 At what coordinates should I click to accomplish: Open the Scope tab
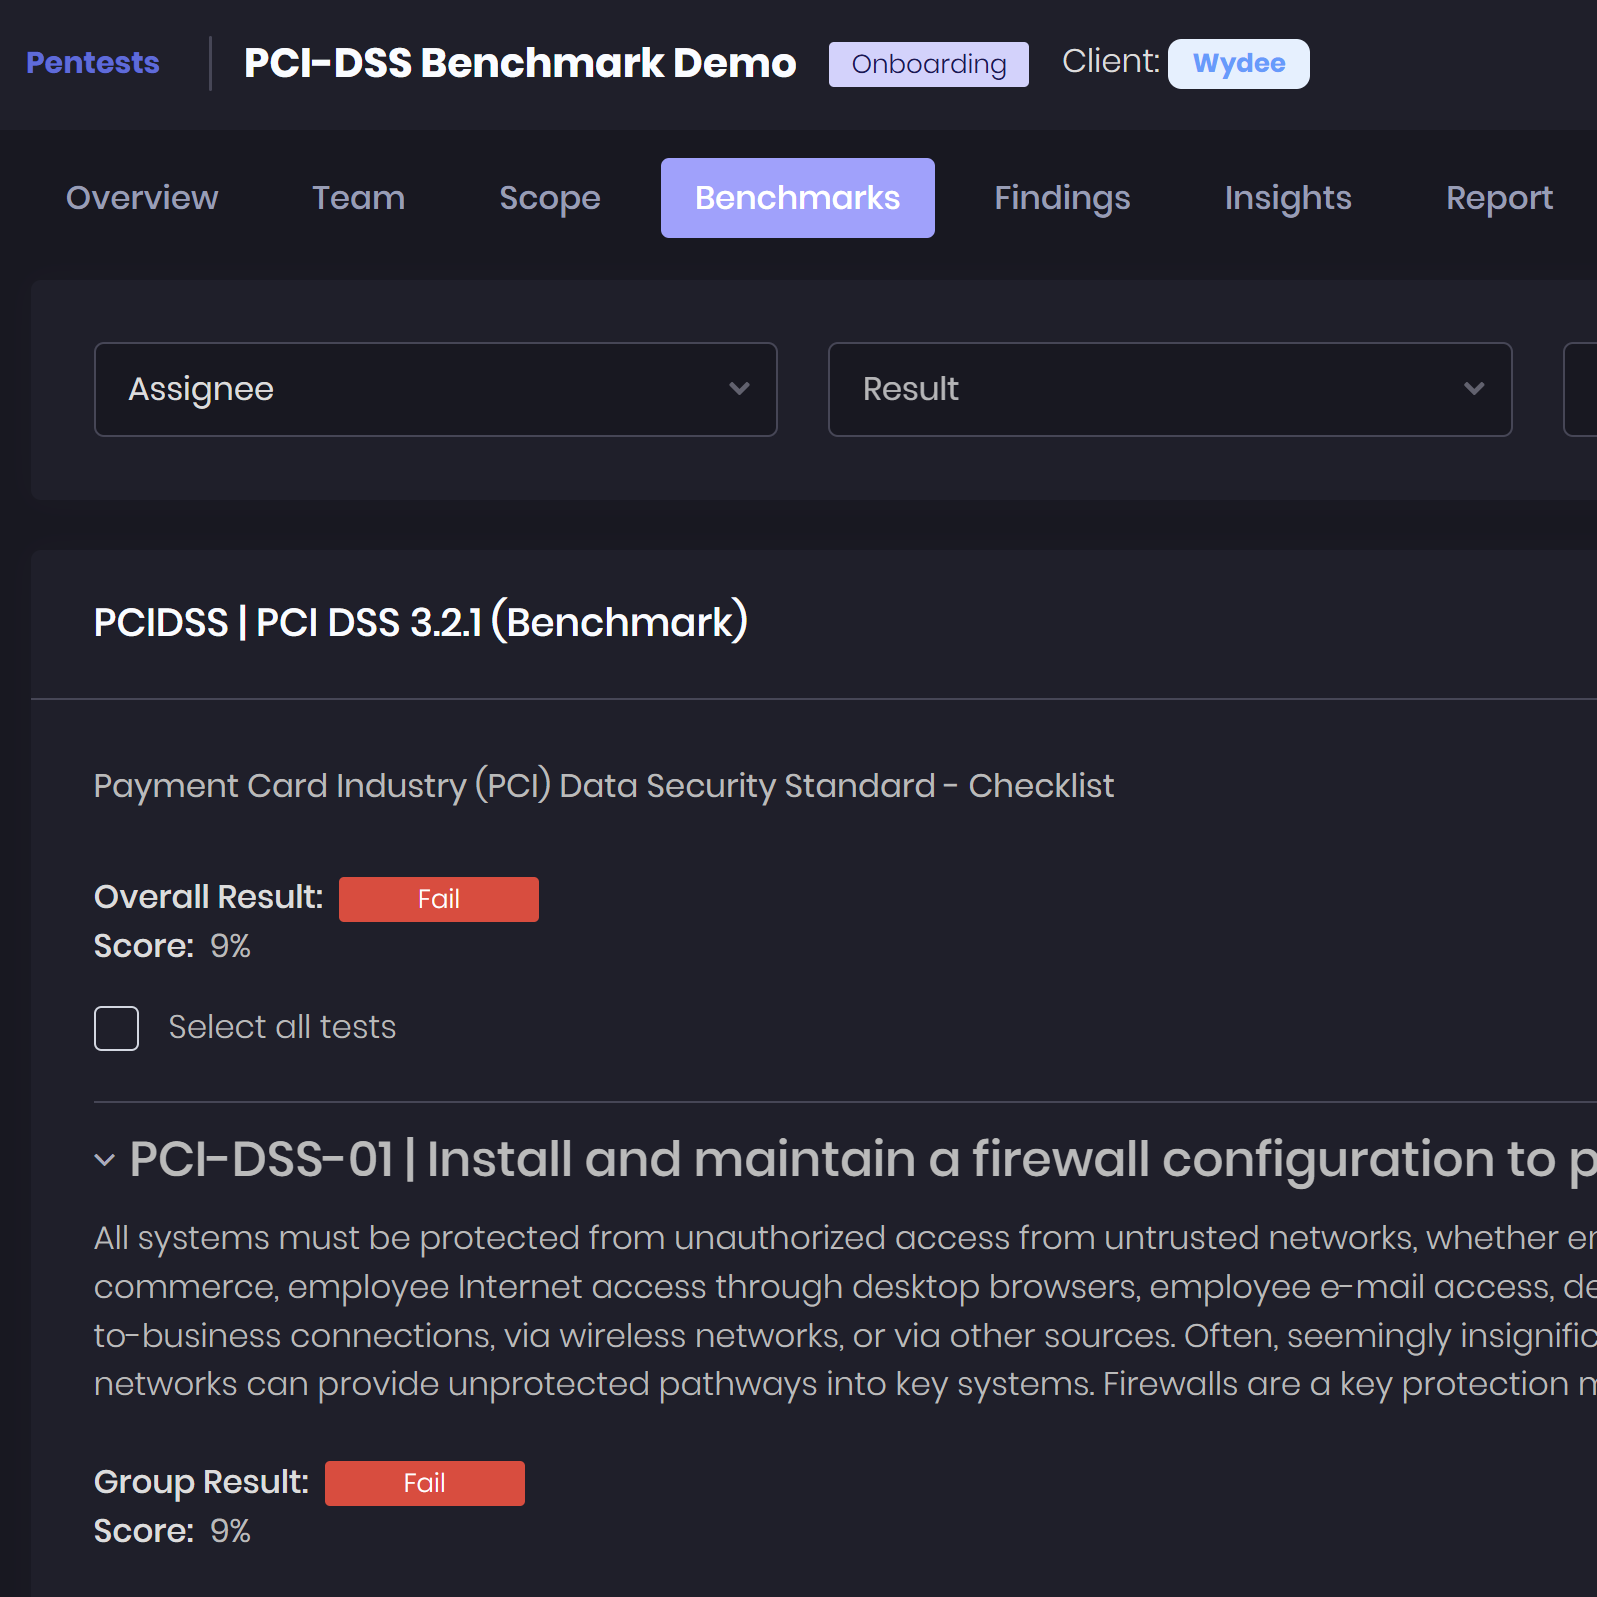coord(550,198)
